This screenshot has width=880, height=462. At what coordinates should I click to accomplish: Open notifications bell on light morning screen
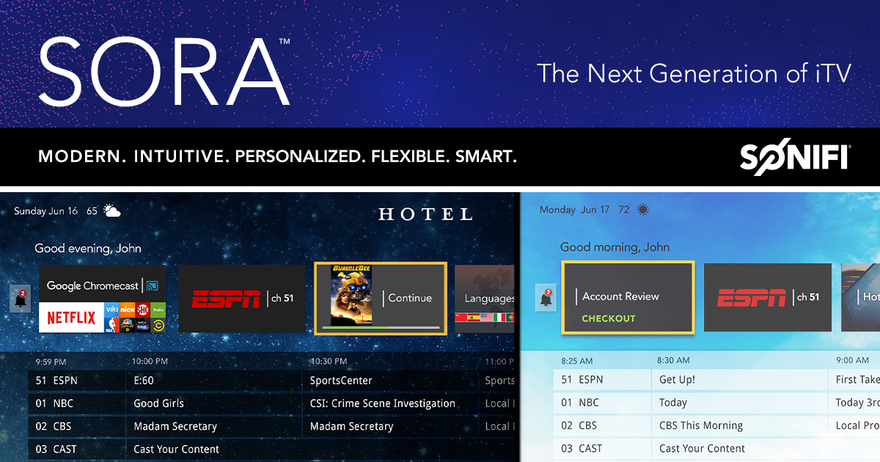[546, 298]
